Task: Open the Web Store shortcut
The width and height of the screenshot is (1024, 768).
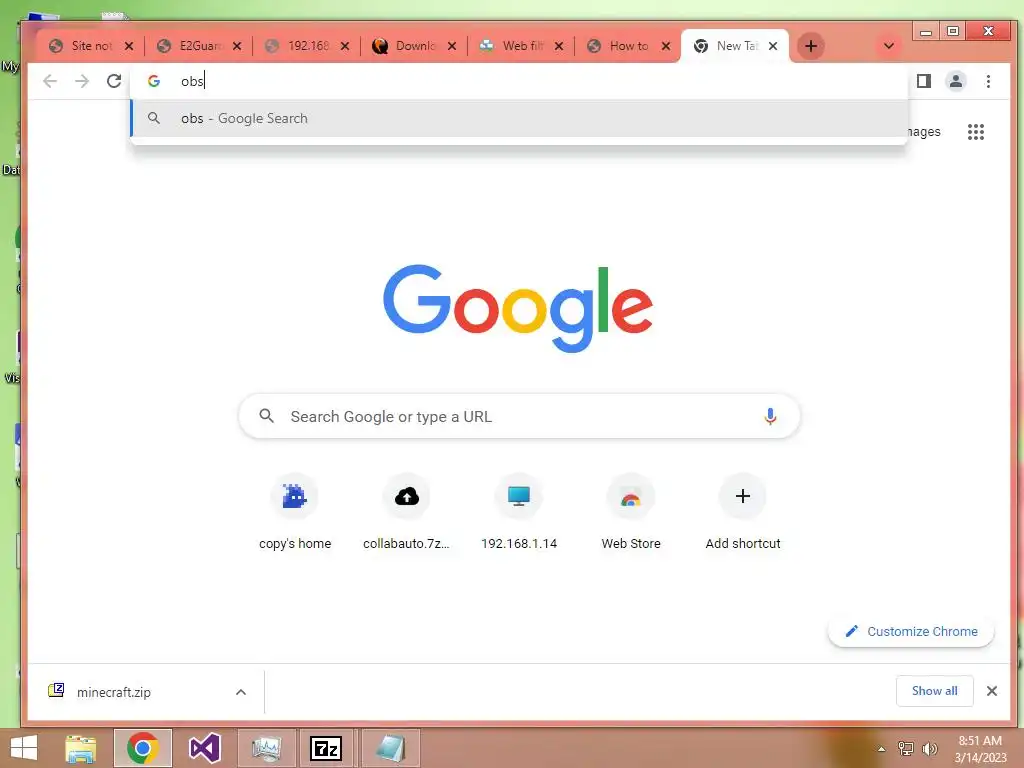Action: [x=631, y=514]
